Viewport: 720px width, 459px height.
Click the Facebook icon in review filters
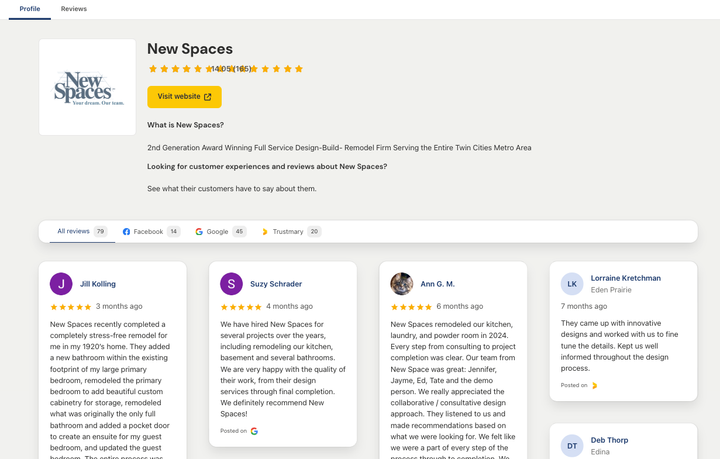[127, 232]
